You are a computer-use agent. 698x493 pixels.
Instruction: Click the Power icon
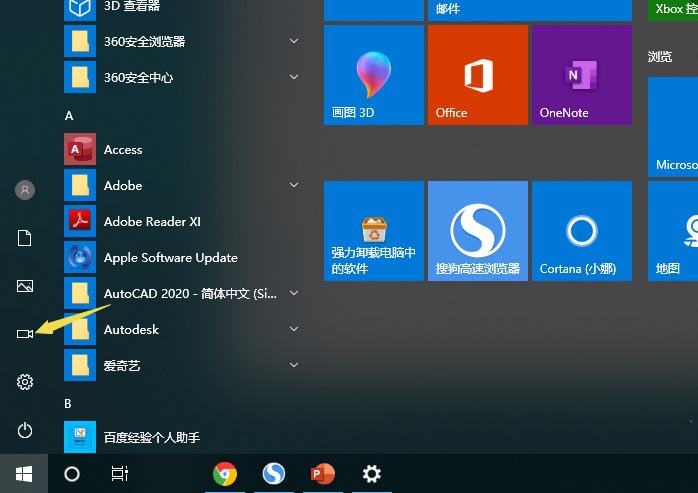[25, 430]
